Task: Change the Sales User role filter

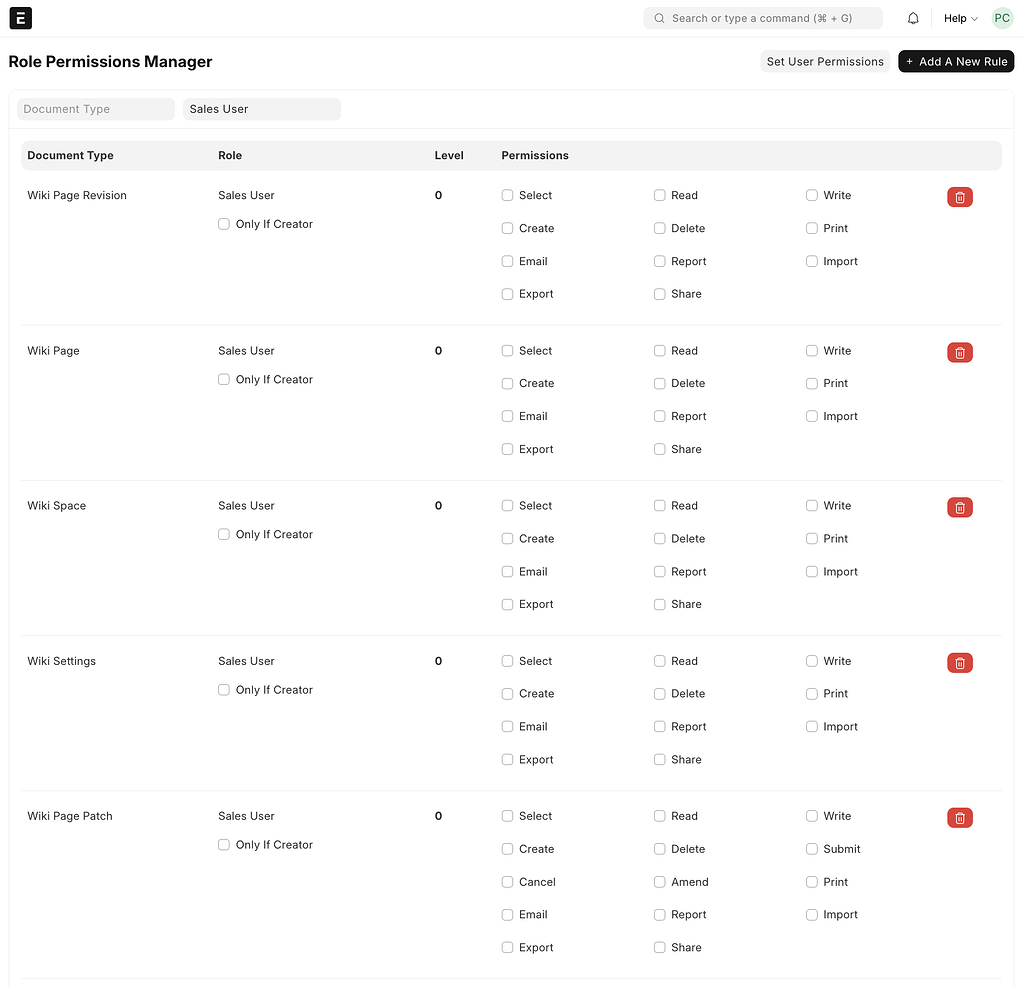Action: click(x=261, y=108)
